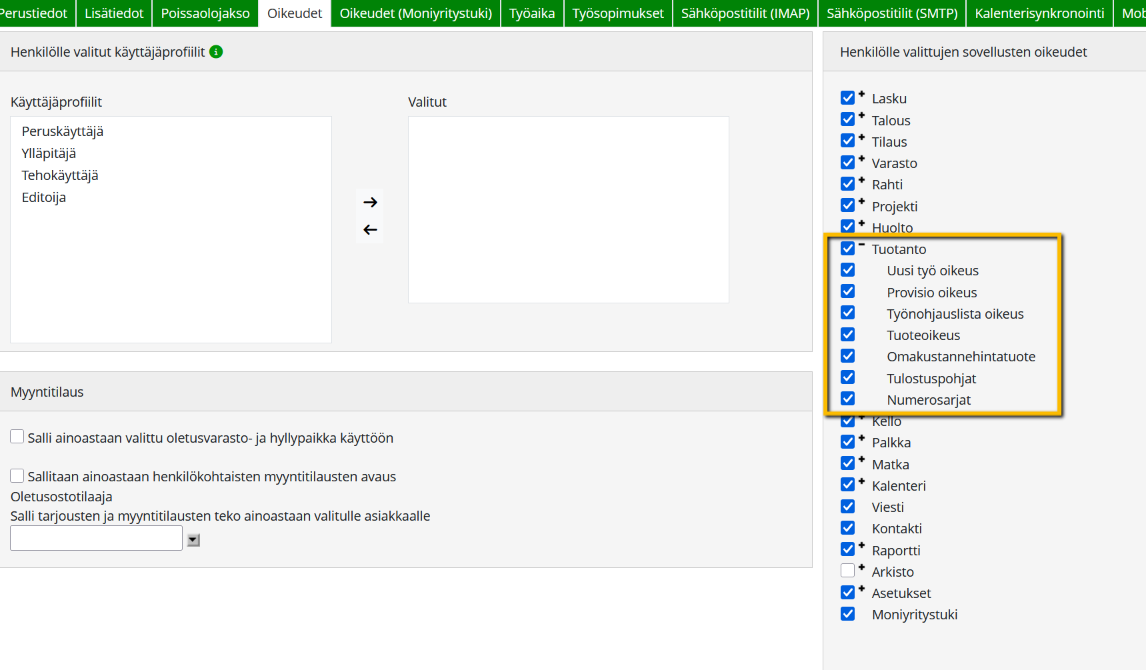Enable the Arkisto application checkbox
Screen dimensions: 1146x670
pos(848,571)
